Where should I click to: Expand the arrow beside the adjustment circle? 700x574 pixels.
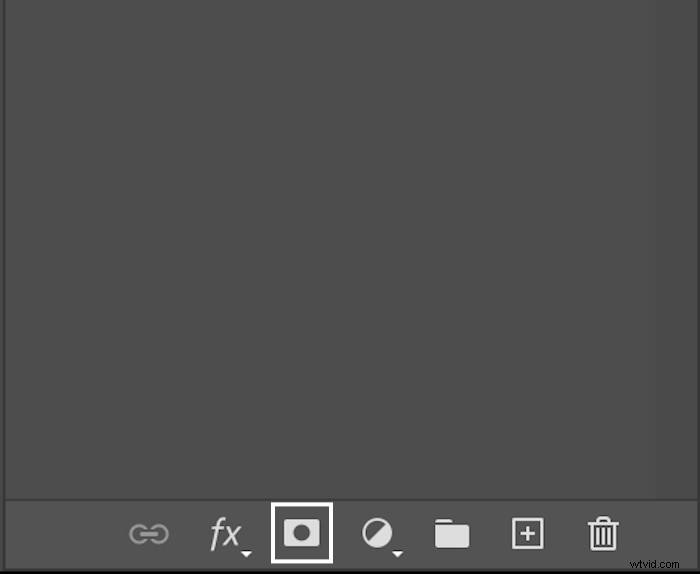click(397, 554)
